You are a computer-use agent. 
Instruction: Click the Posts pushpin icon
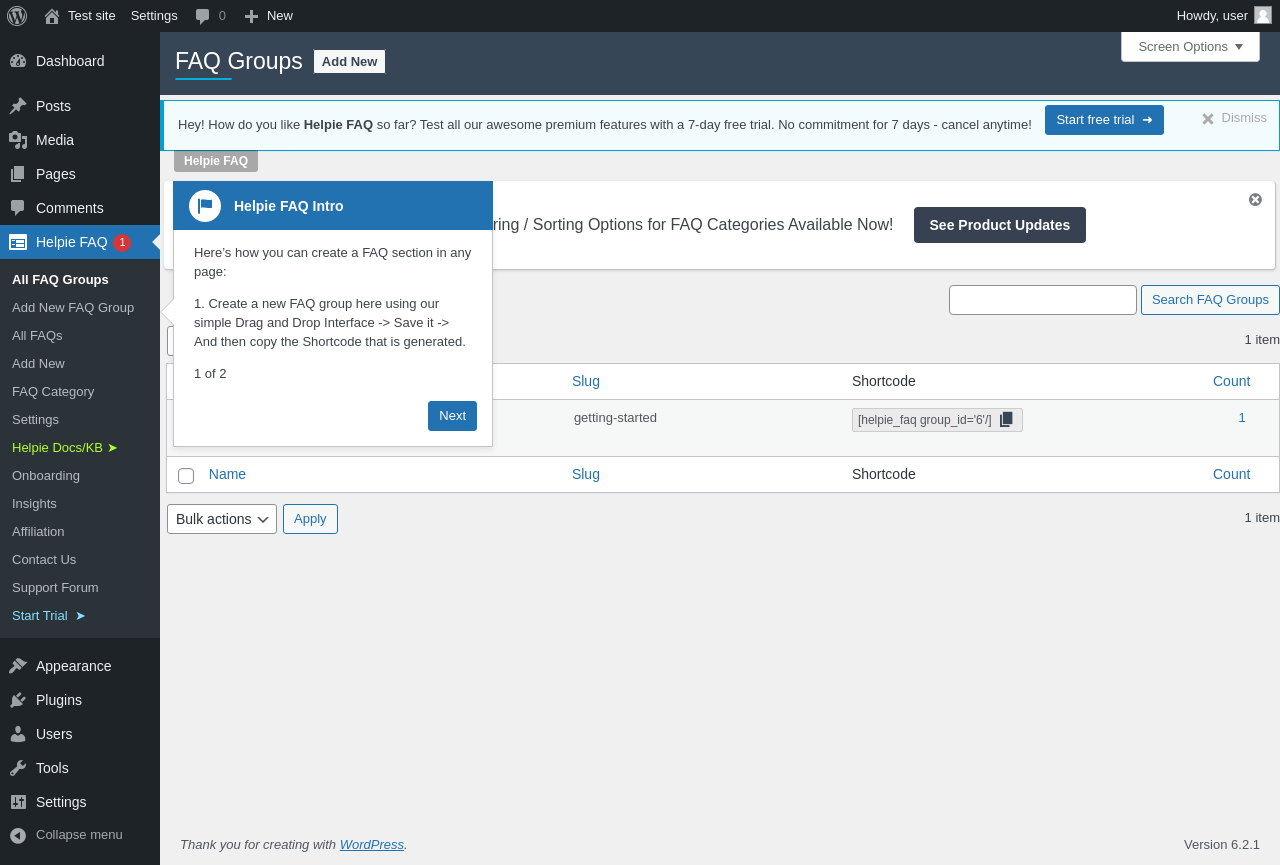(x=18, y=106)
